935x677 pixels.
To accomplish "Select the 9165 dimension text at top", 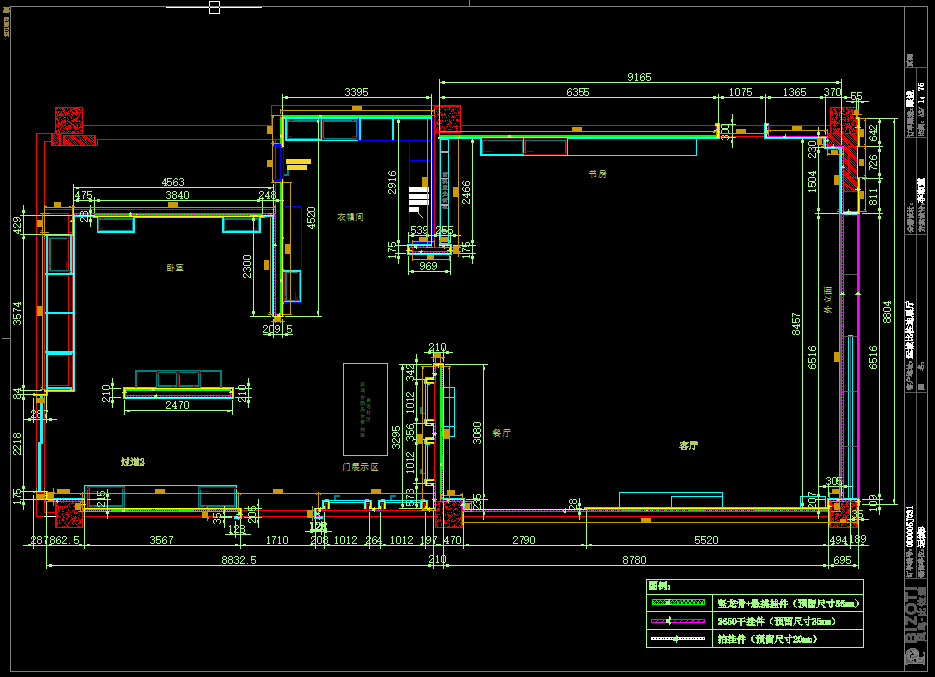I will click(x=639, y=77).
